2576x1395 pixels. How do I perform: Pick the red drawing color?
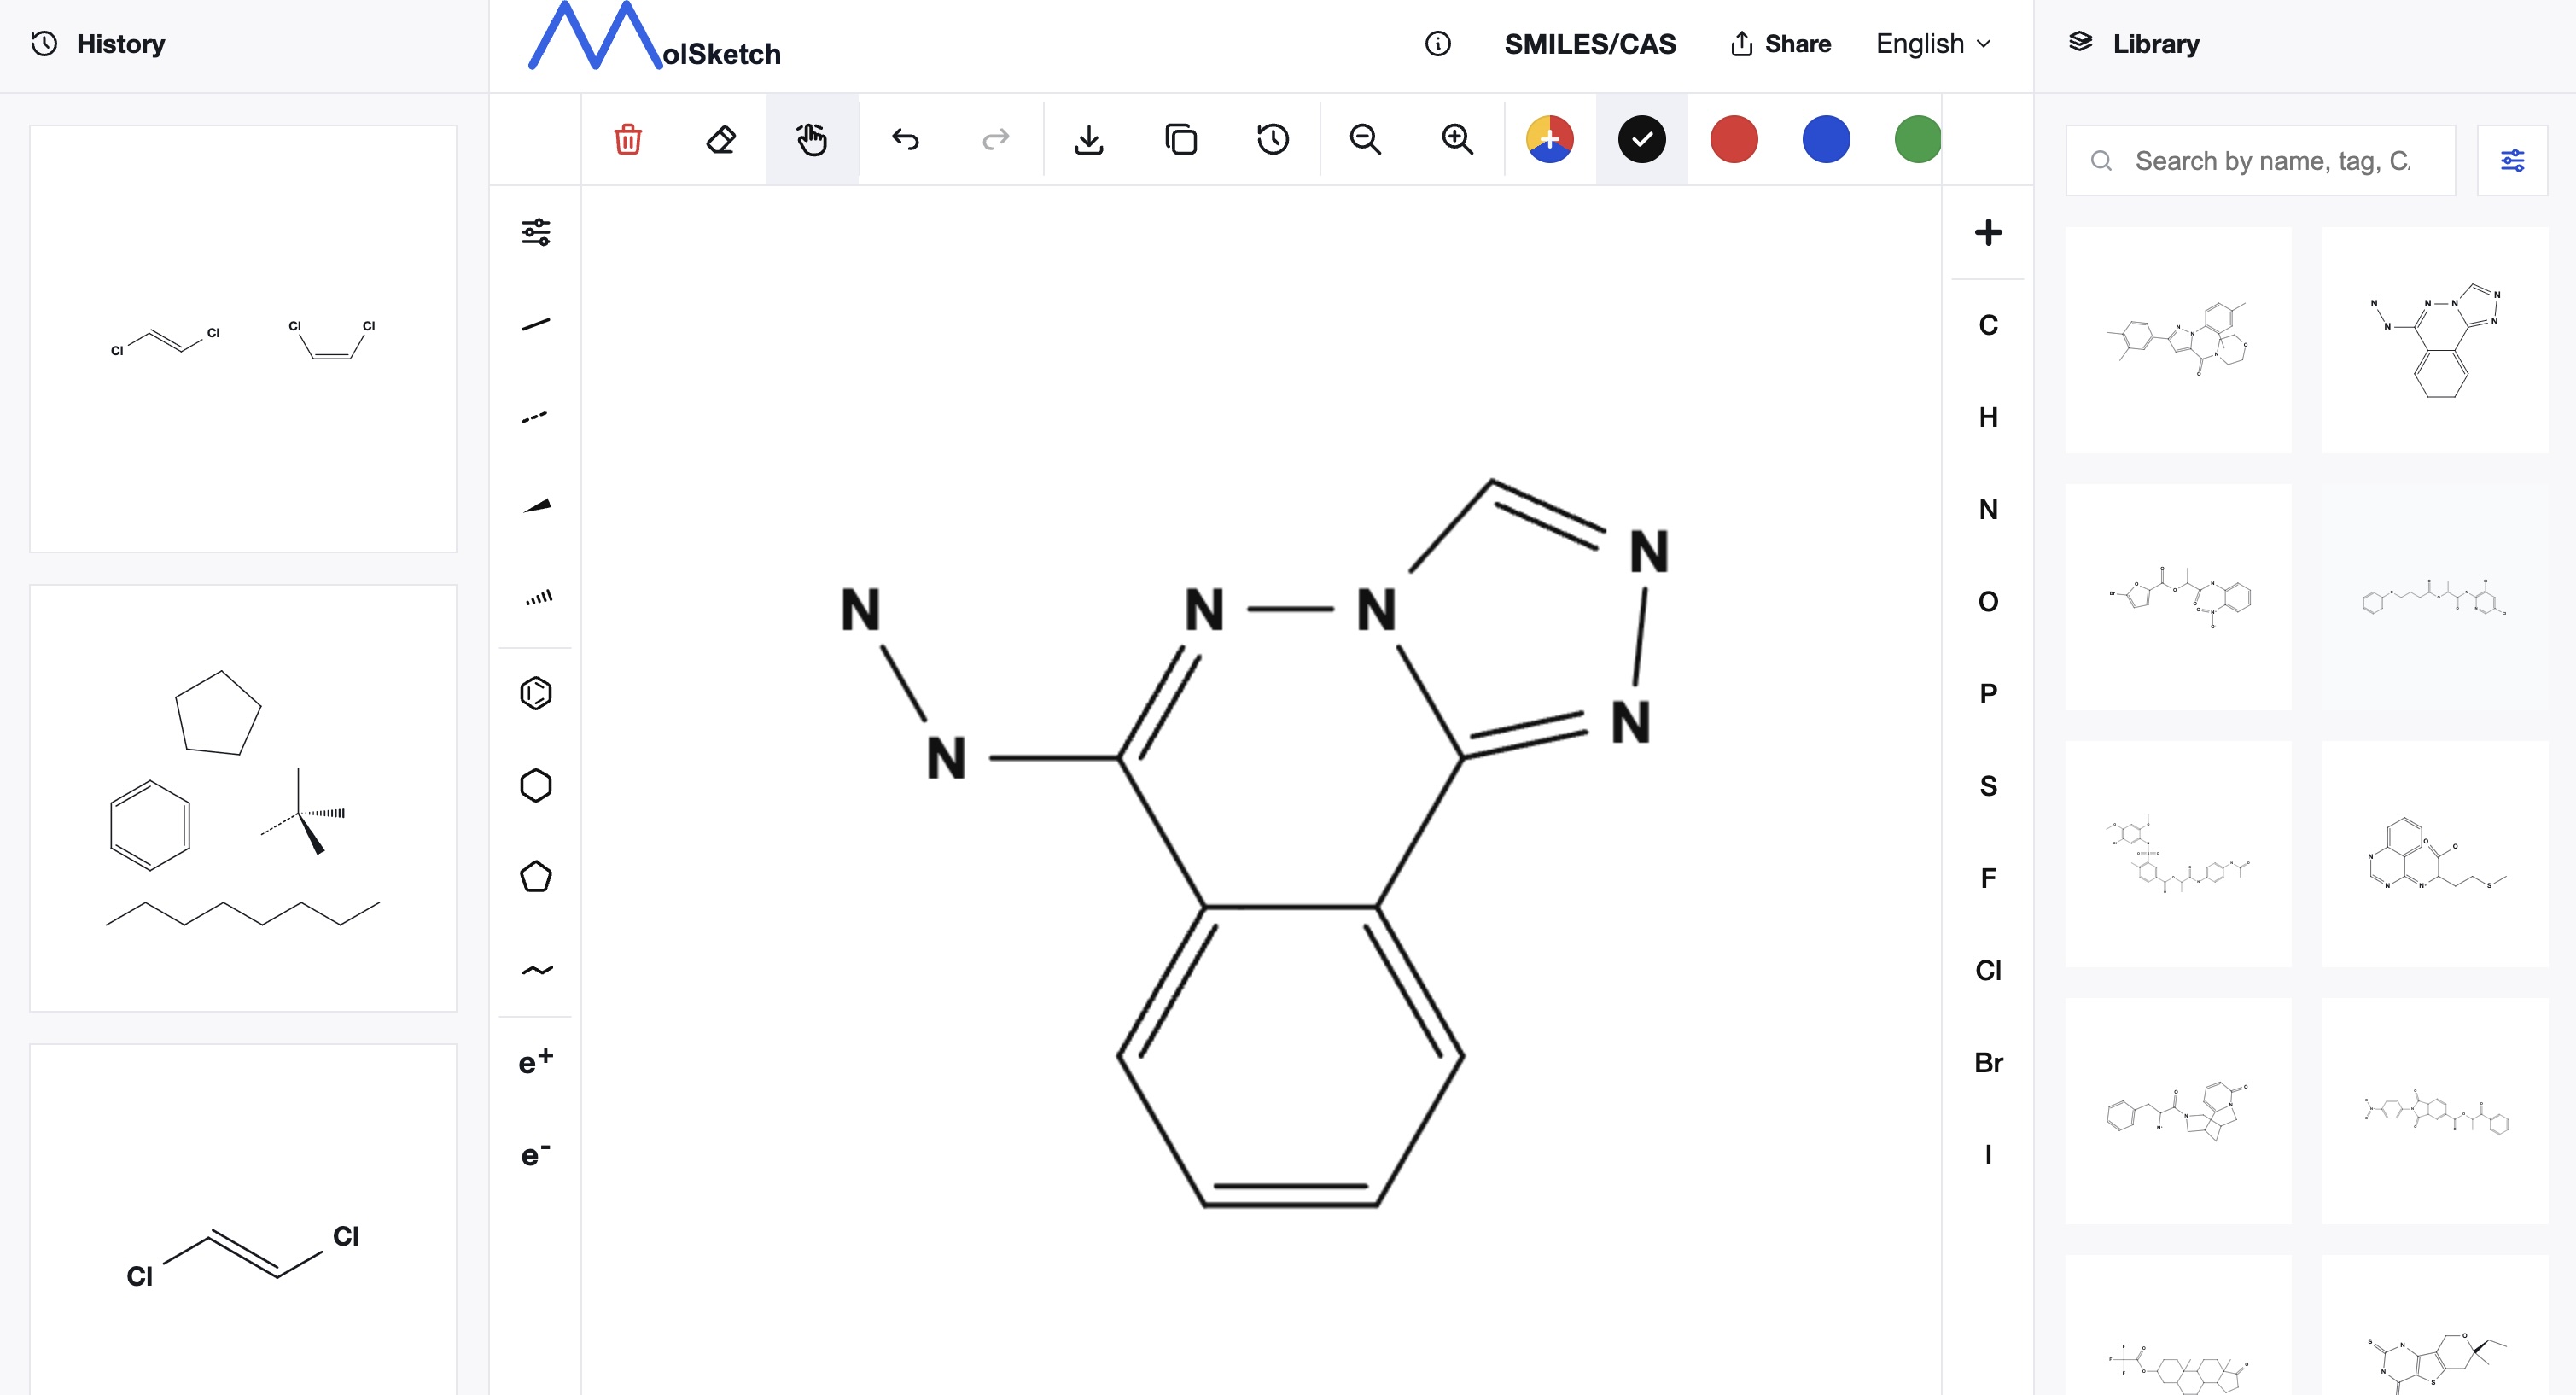click(x=1734, y=139)
